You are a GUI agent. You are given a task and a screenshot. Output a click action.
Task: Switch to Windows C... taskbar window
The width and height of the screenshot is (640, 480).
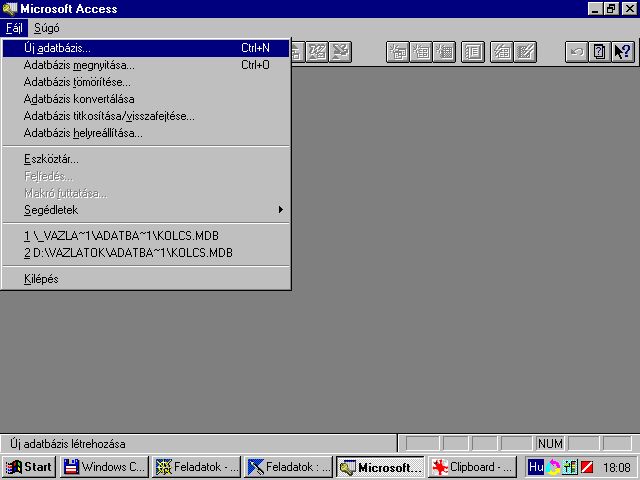(104, 467)
